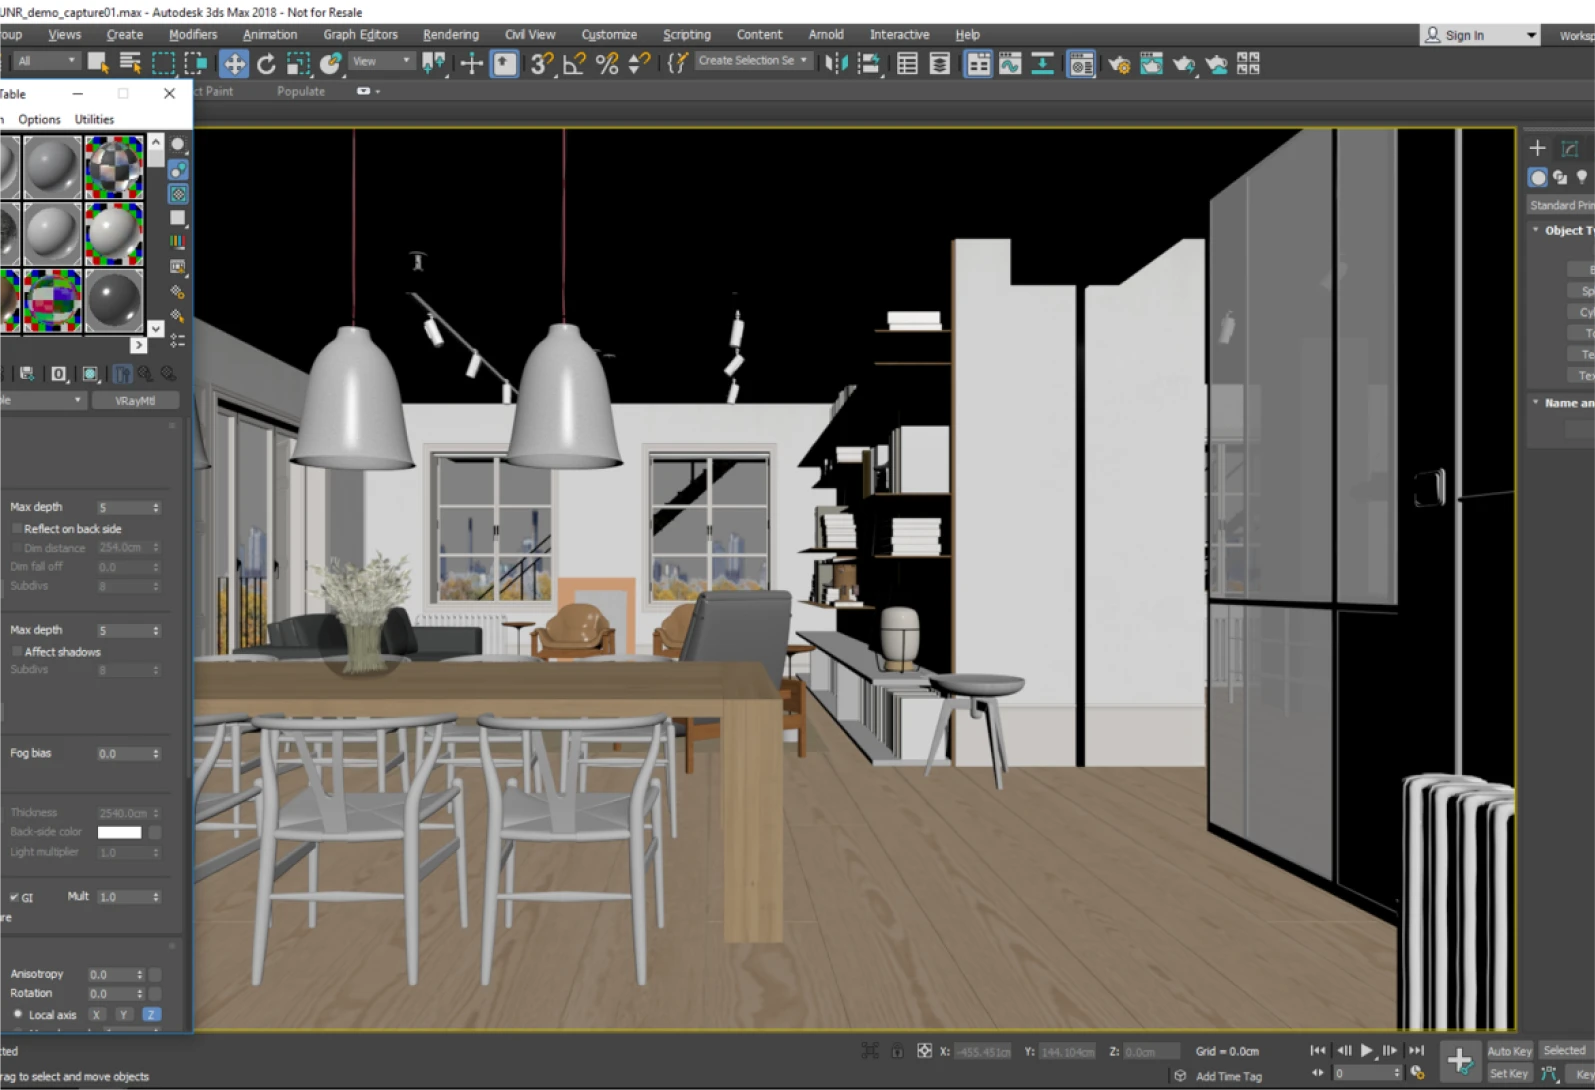The height and width of the screenshot is (1090, 1595).
Task: Click the Select and Place tool
Action: point(330,64)
